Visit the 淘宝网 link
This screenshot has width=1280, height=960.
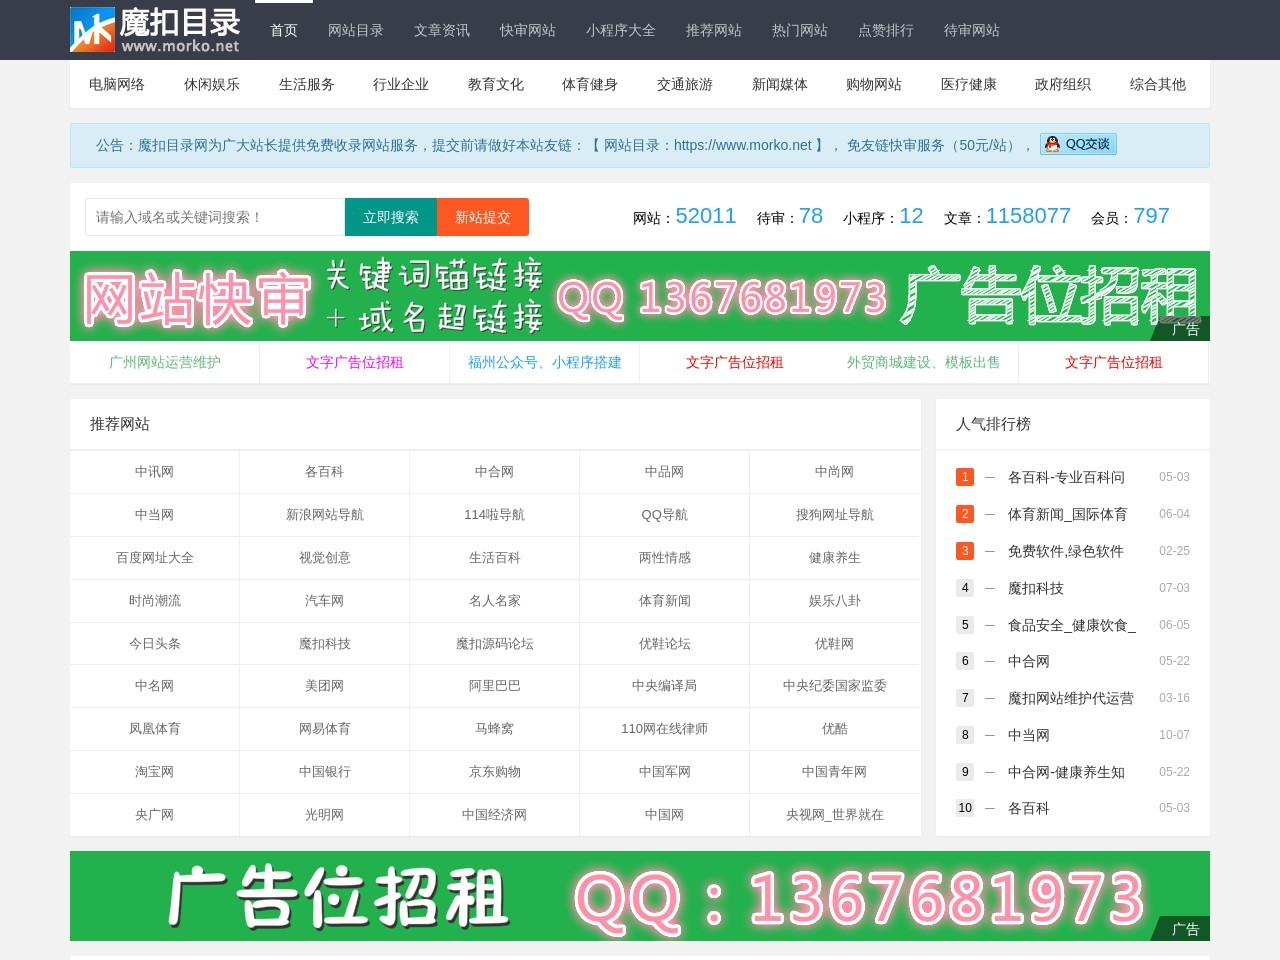pos(153,772)
